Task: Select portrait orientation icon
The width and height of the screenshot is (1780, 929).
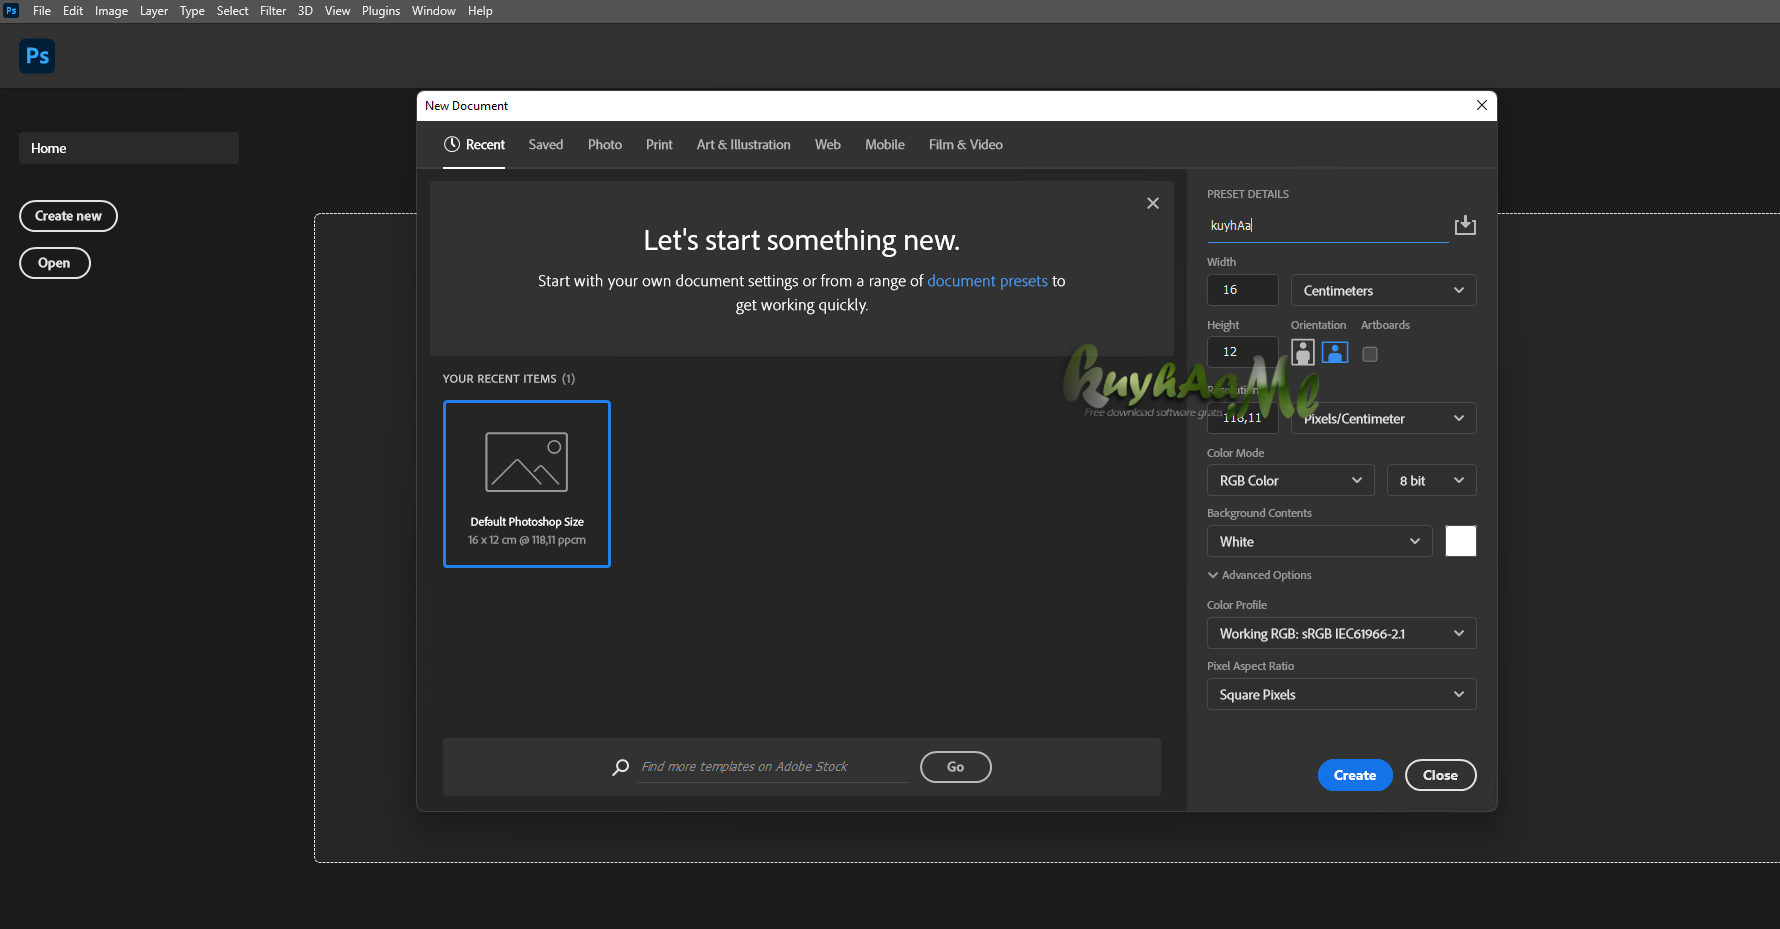Action: tap(1303, 352)
